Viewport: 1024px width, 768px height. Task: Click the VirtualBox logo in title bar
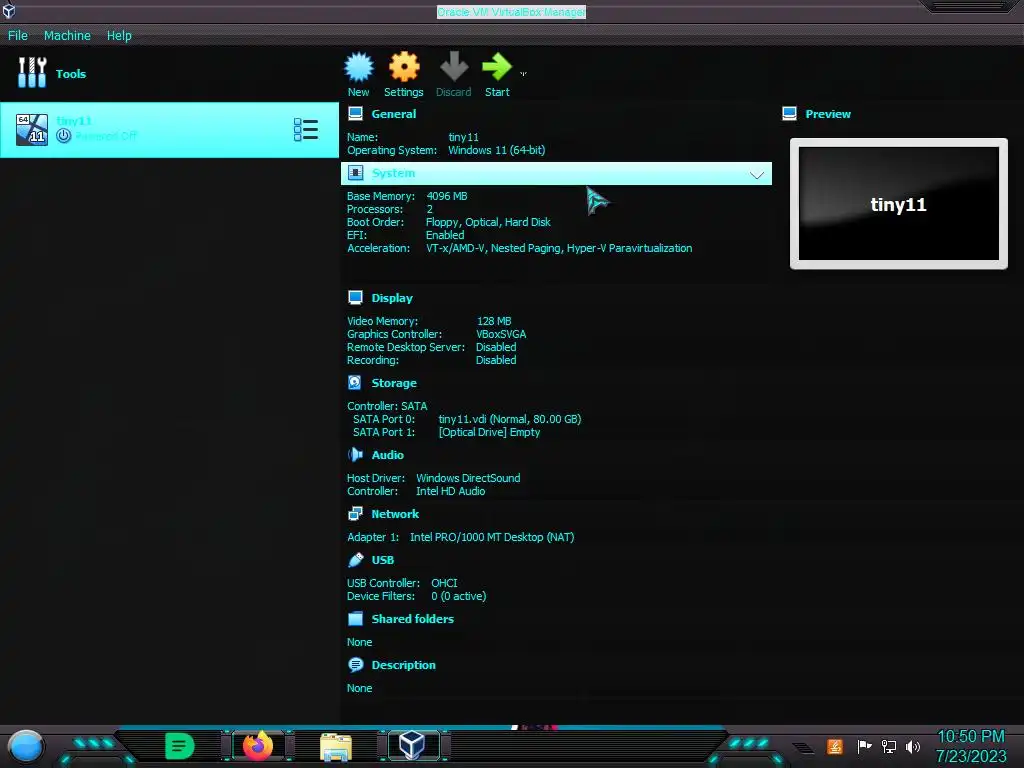8,10
